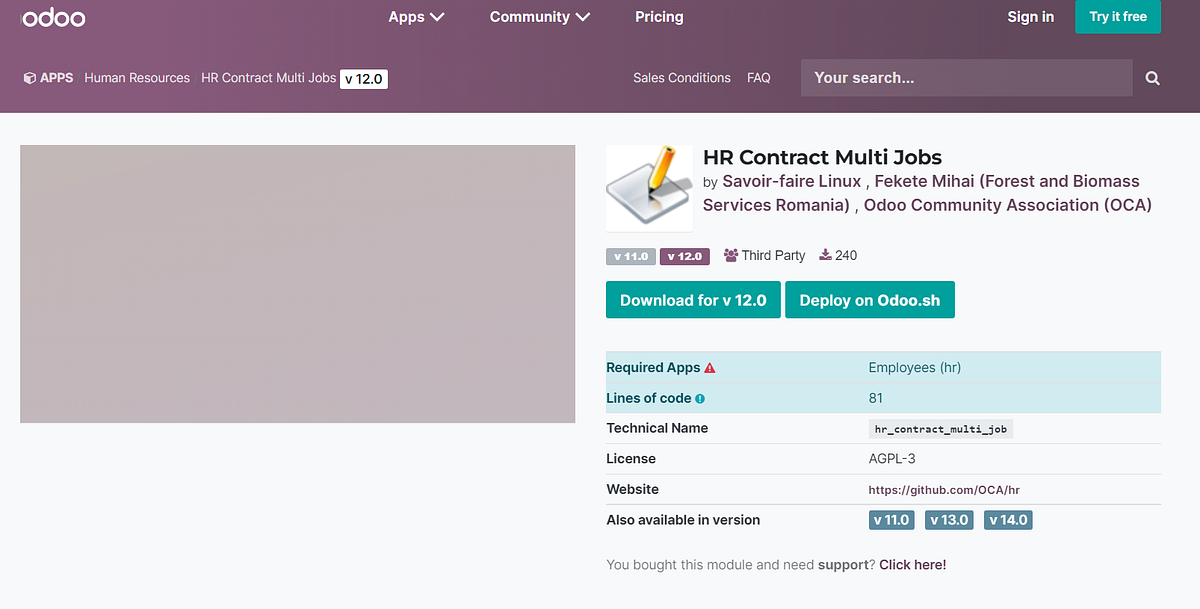Click the warning triangle beside Required Apps
This screenshot has height=609, width=1200.
click(x=709, y=367)
